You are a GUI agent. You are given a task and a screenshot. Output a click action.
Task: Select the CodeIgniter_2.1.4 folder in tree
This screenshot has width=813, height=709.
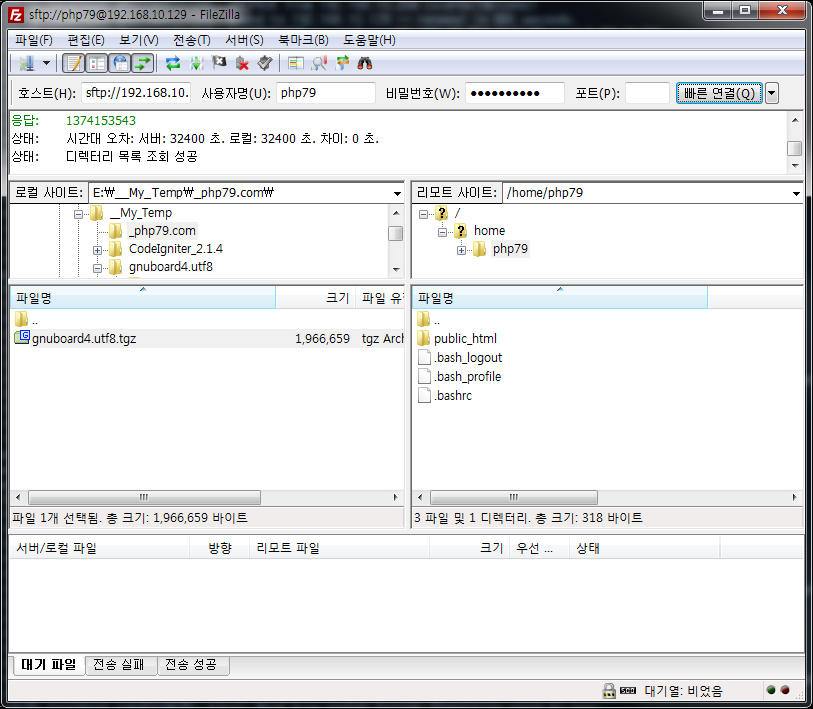pyautogui.click(x=176, y=249)
